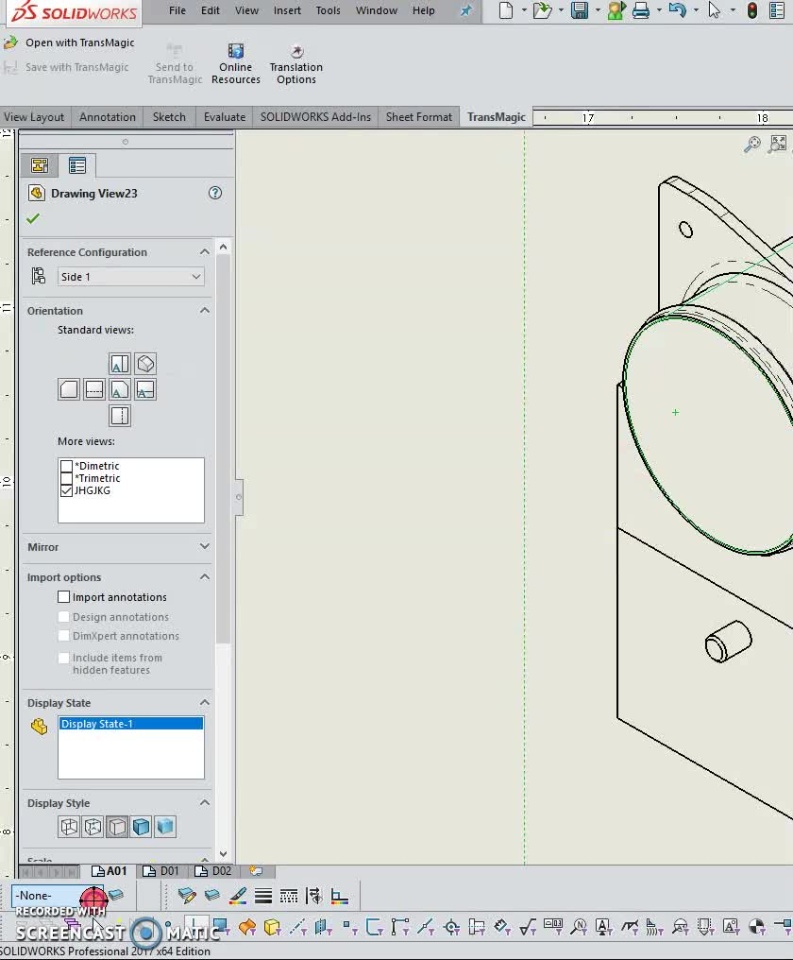Enable Import annotations checkbox

[x=64, y=596]
